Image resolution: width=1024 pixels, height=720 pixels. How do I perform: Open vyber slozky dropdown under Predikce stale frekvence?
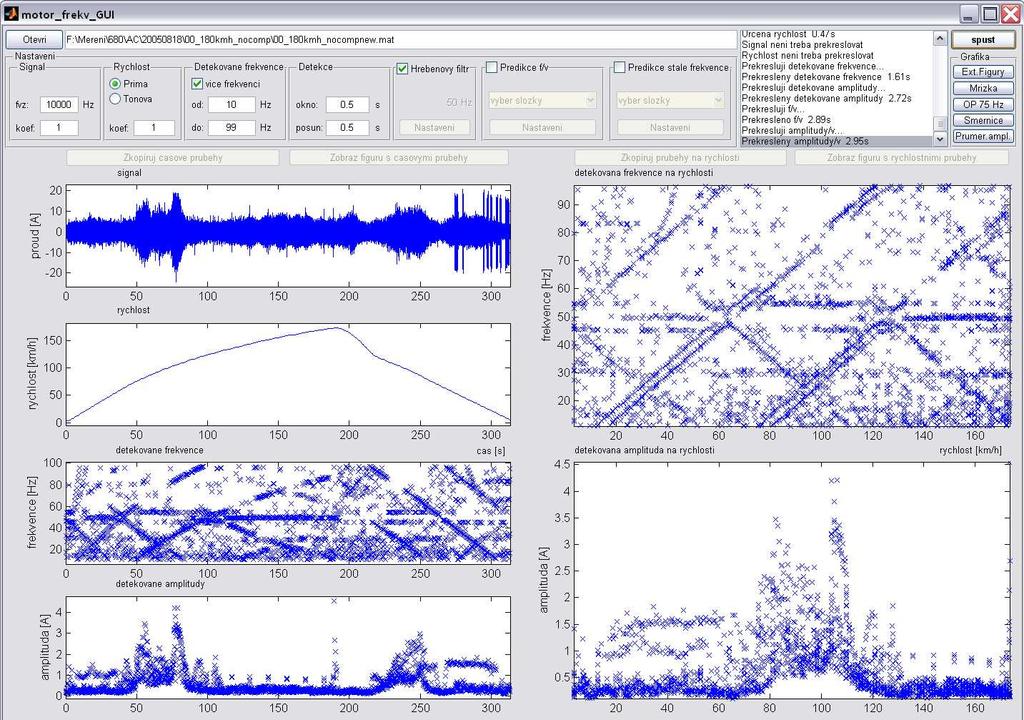pyautogui.click(x=670, y=101)
